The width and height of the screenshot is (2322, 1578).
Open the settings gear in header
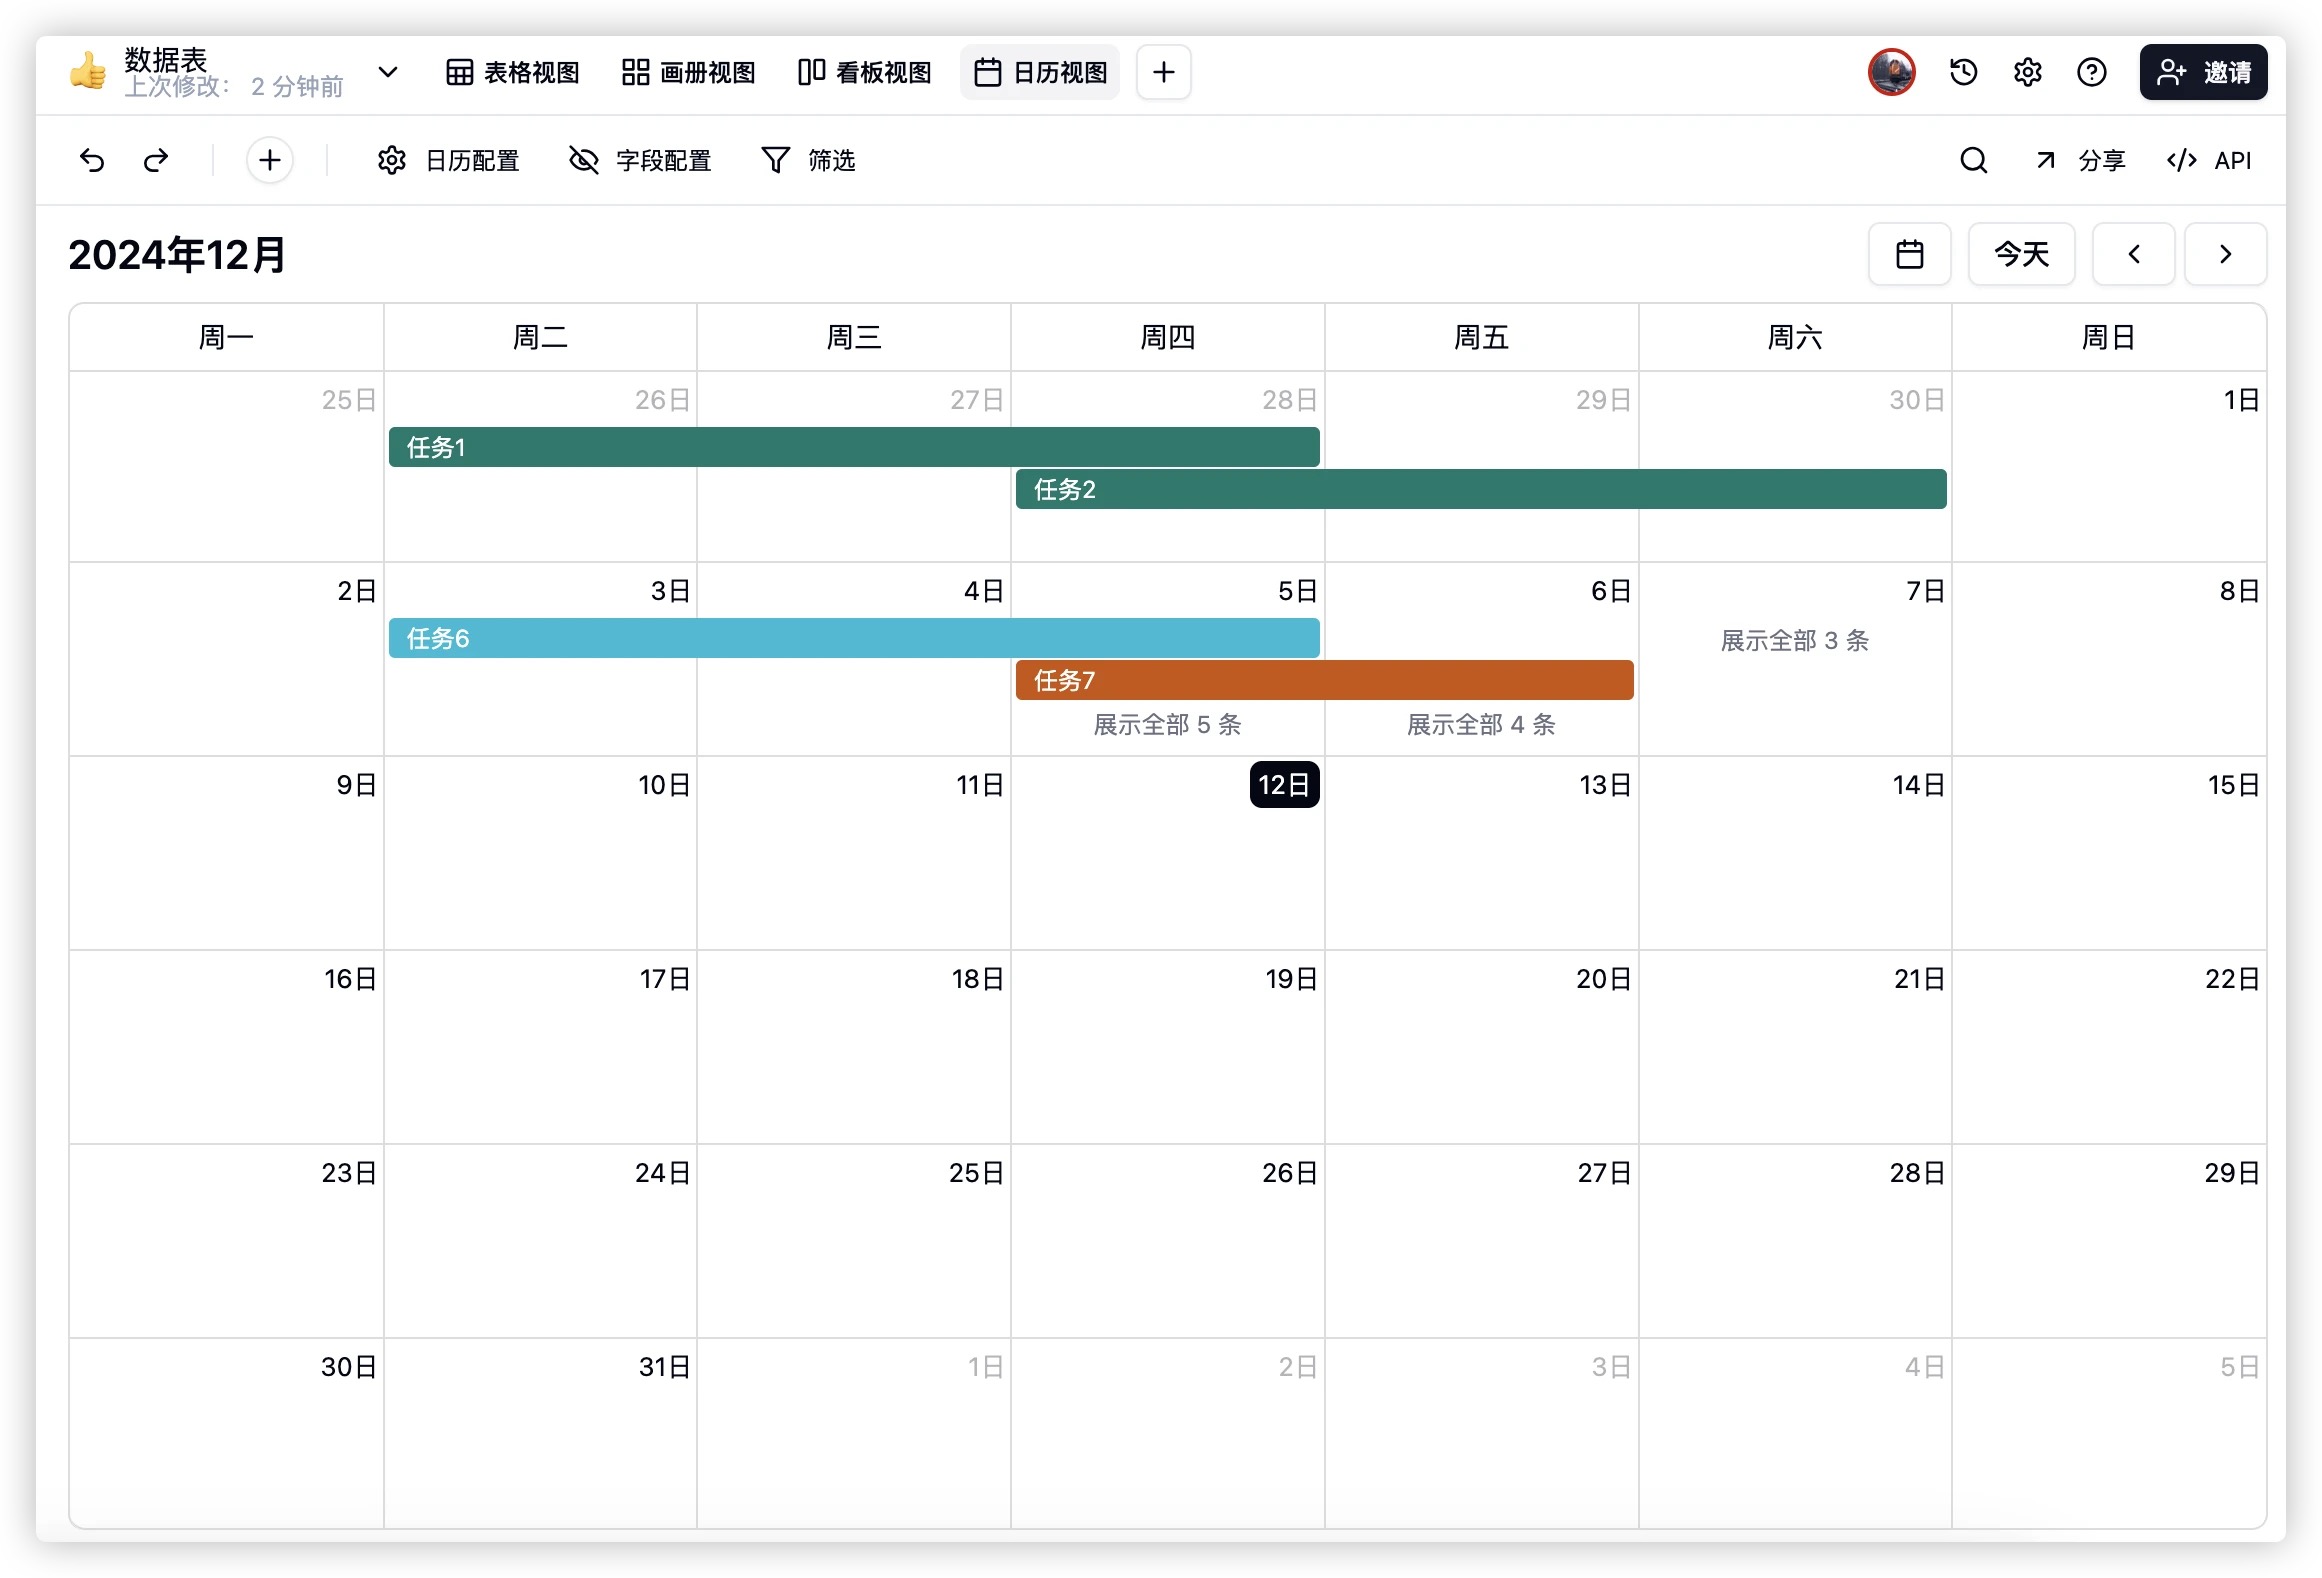(x=2027, y=72)
